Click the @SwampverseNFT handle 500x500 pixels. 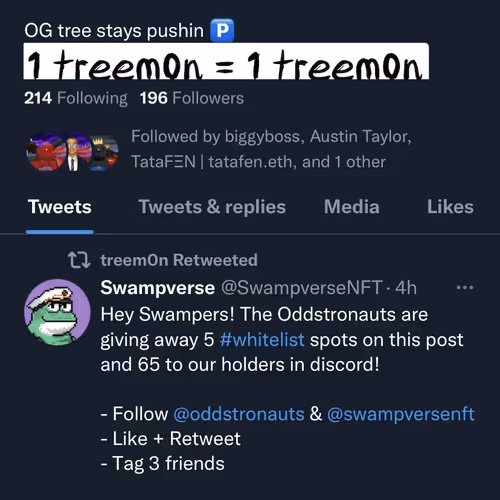(x=302, y=288)
